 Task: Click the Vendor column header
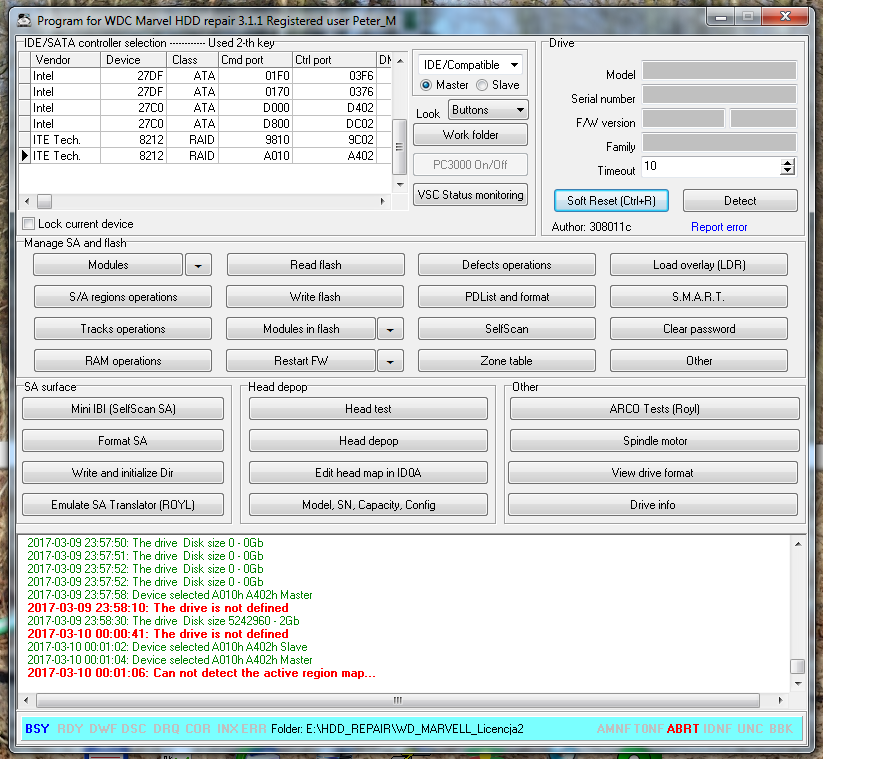65,60
